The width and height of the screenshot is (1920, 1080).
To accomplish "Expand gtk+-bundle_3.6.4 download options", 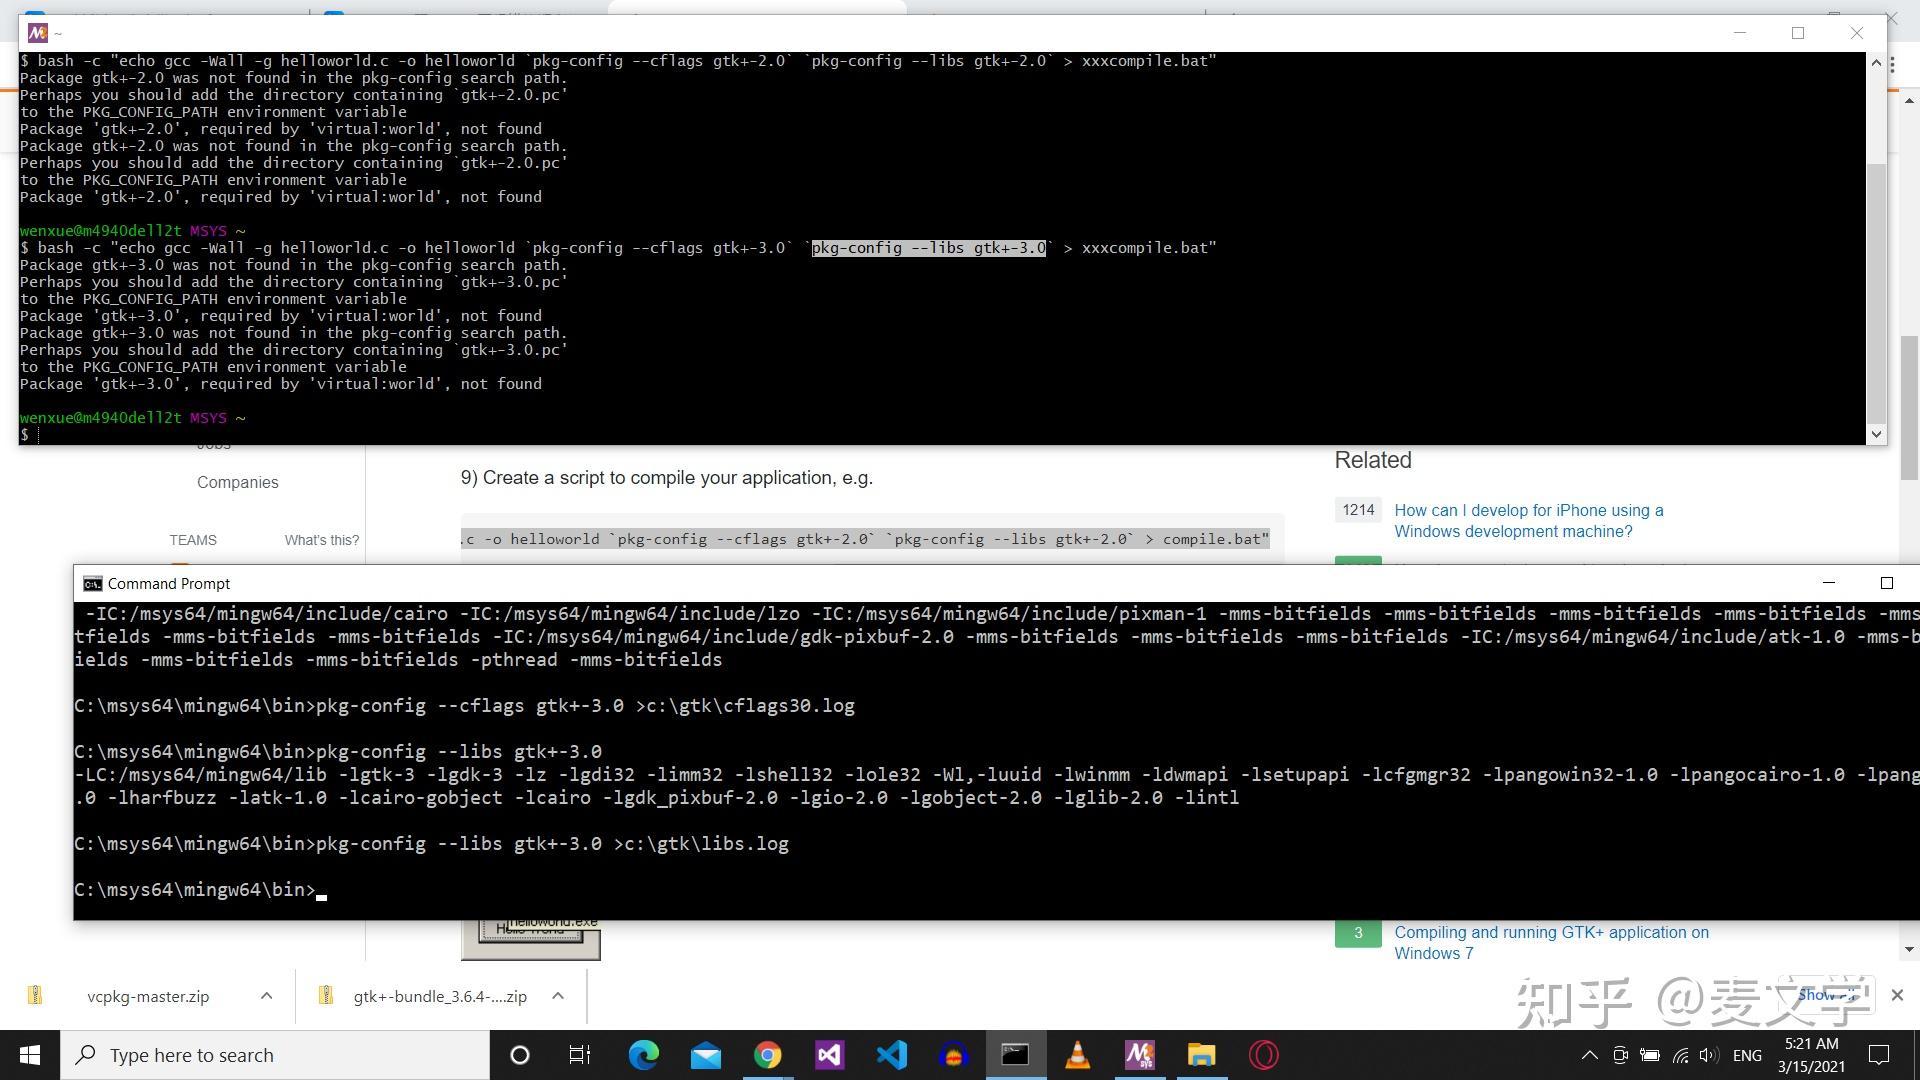I will tap(558, 996).
